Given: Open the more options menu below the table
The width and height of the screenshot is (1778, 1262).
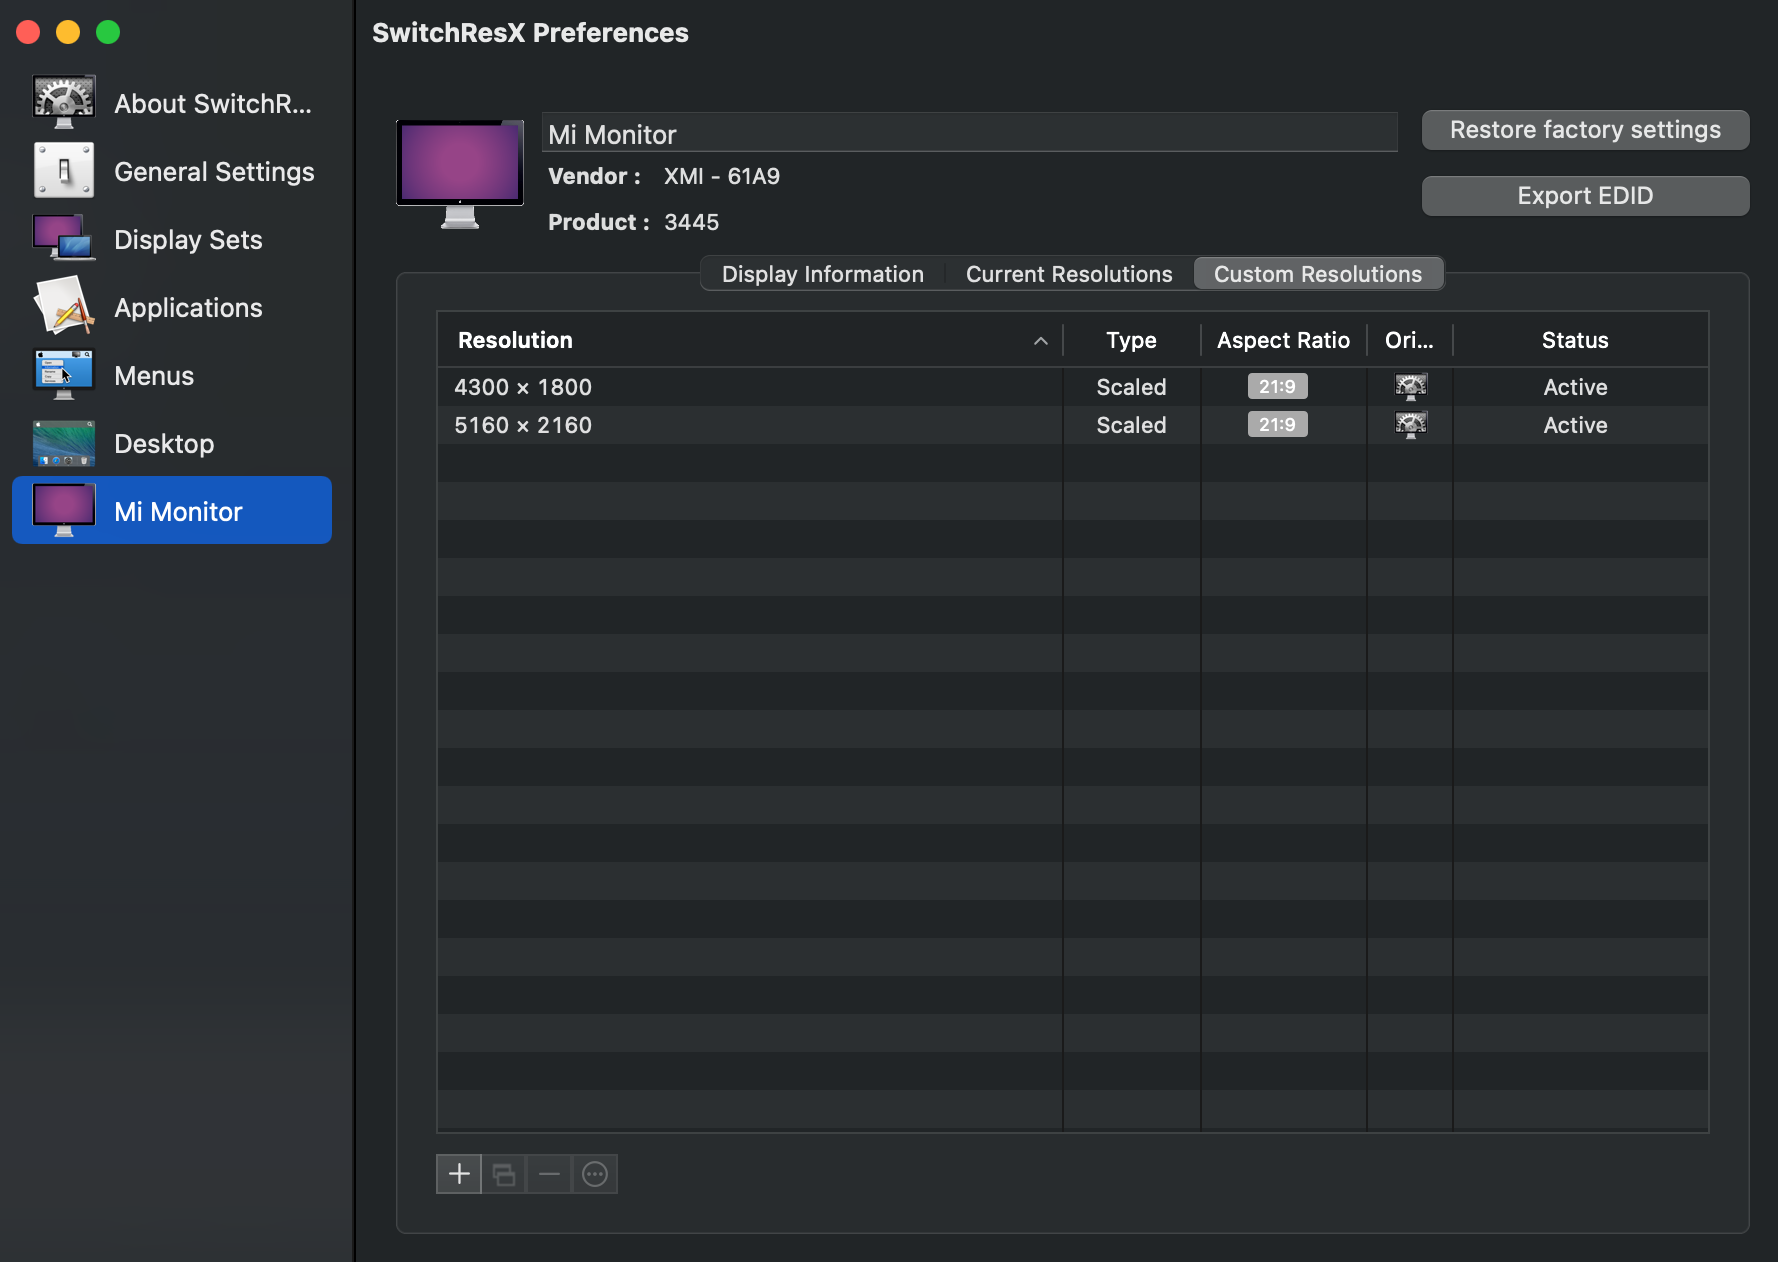Looking at the screenshot, I should [594, 1173].
